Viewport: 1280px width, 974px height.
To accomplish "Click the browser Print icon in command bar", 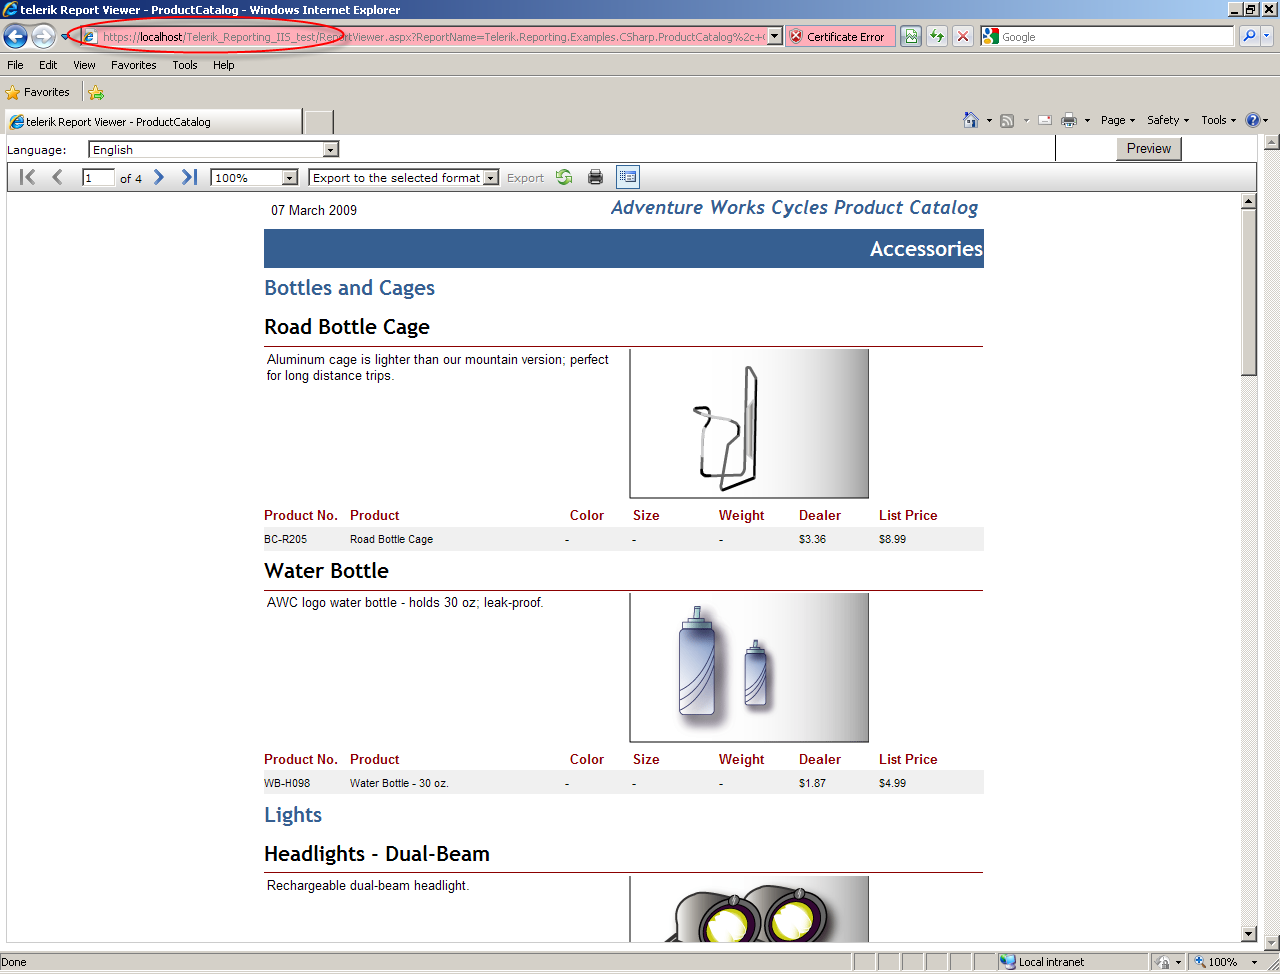I will pyautogui.click(x=1069, y=120).
